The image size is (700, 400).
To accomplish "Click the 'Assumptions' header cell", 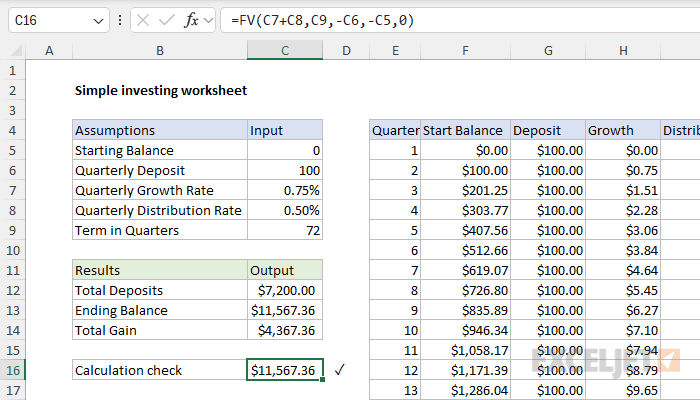I will (160, 130).
